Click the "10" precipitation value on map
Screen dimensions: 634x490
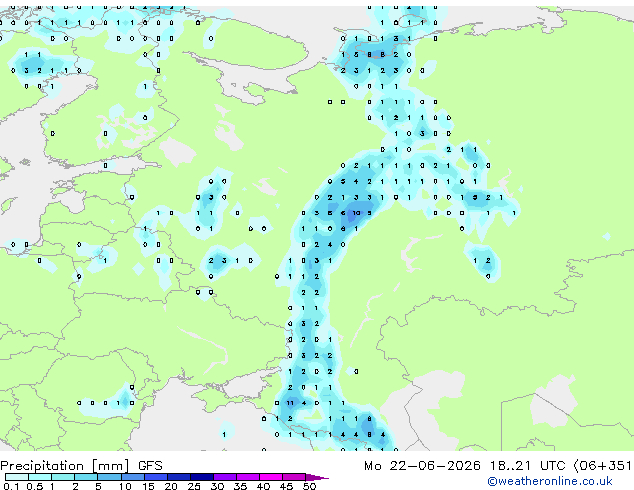pyautogui.click(x=356, y=213)
